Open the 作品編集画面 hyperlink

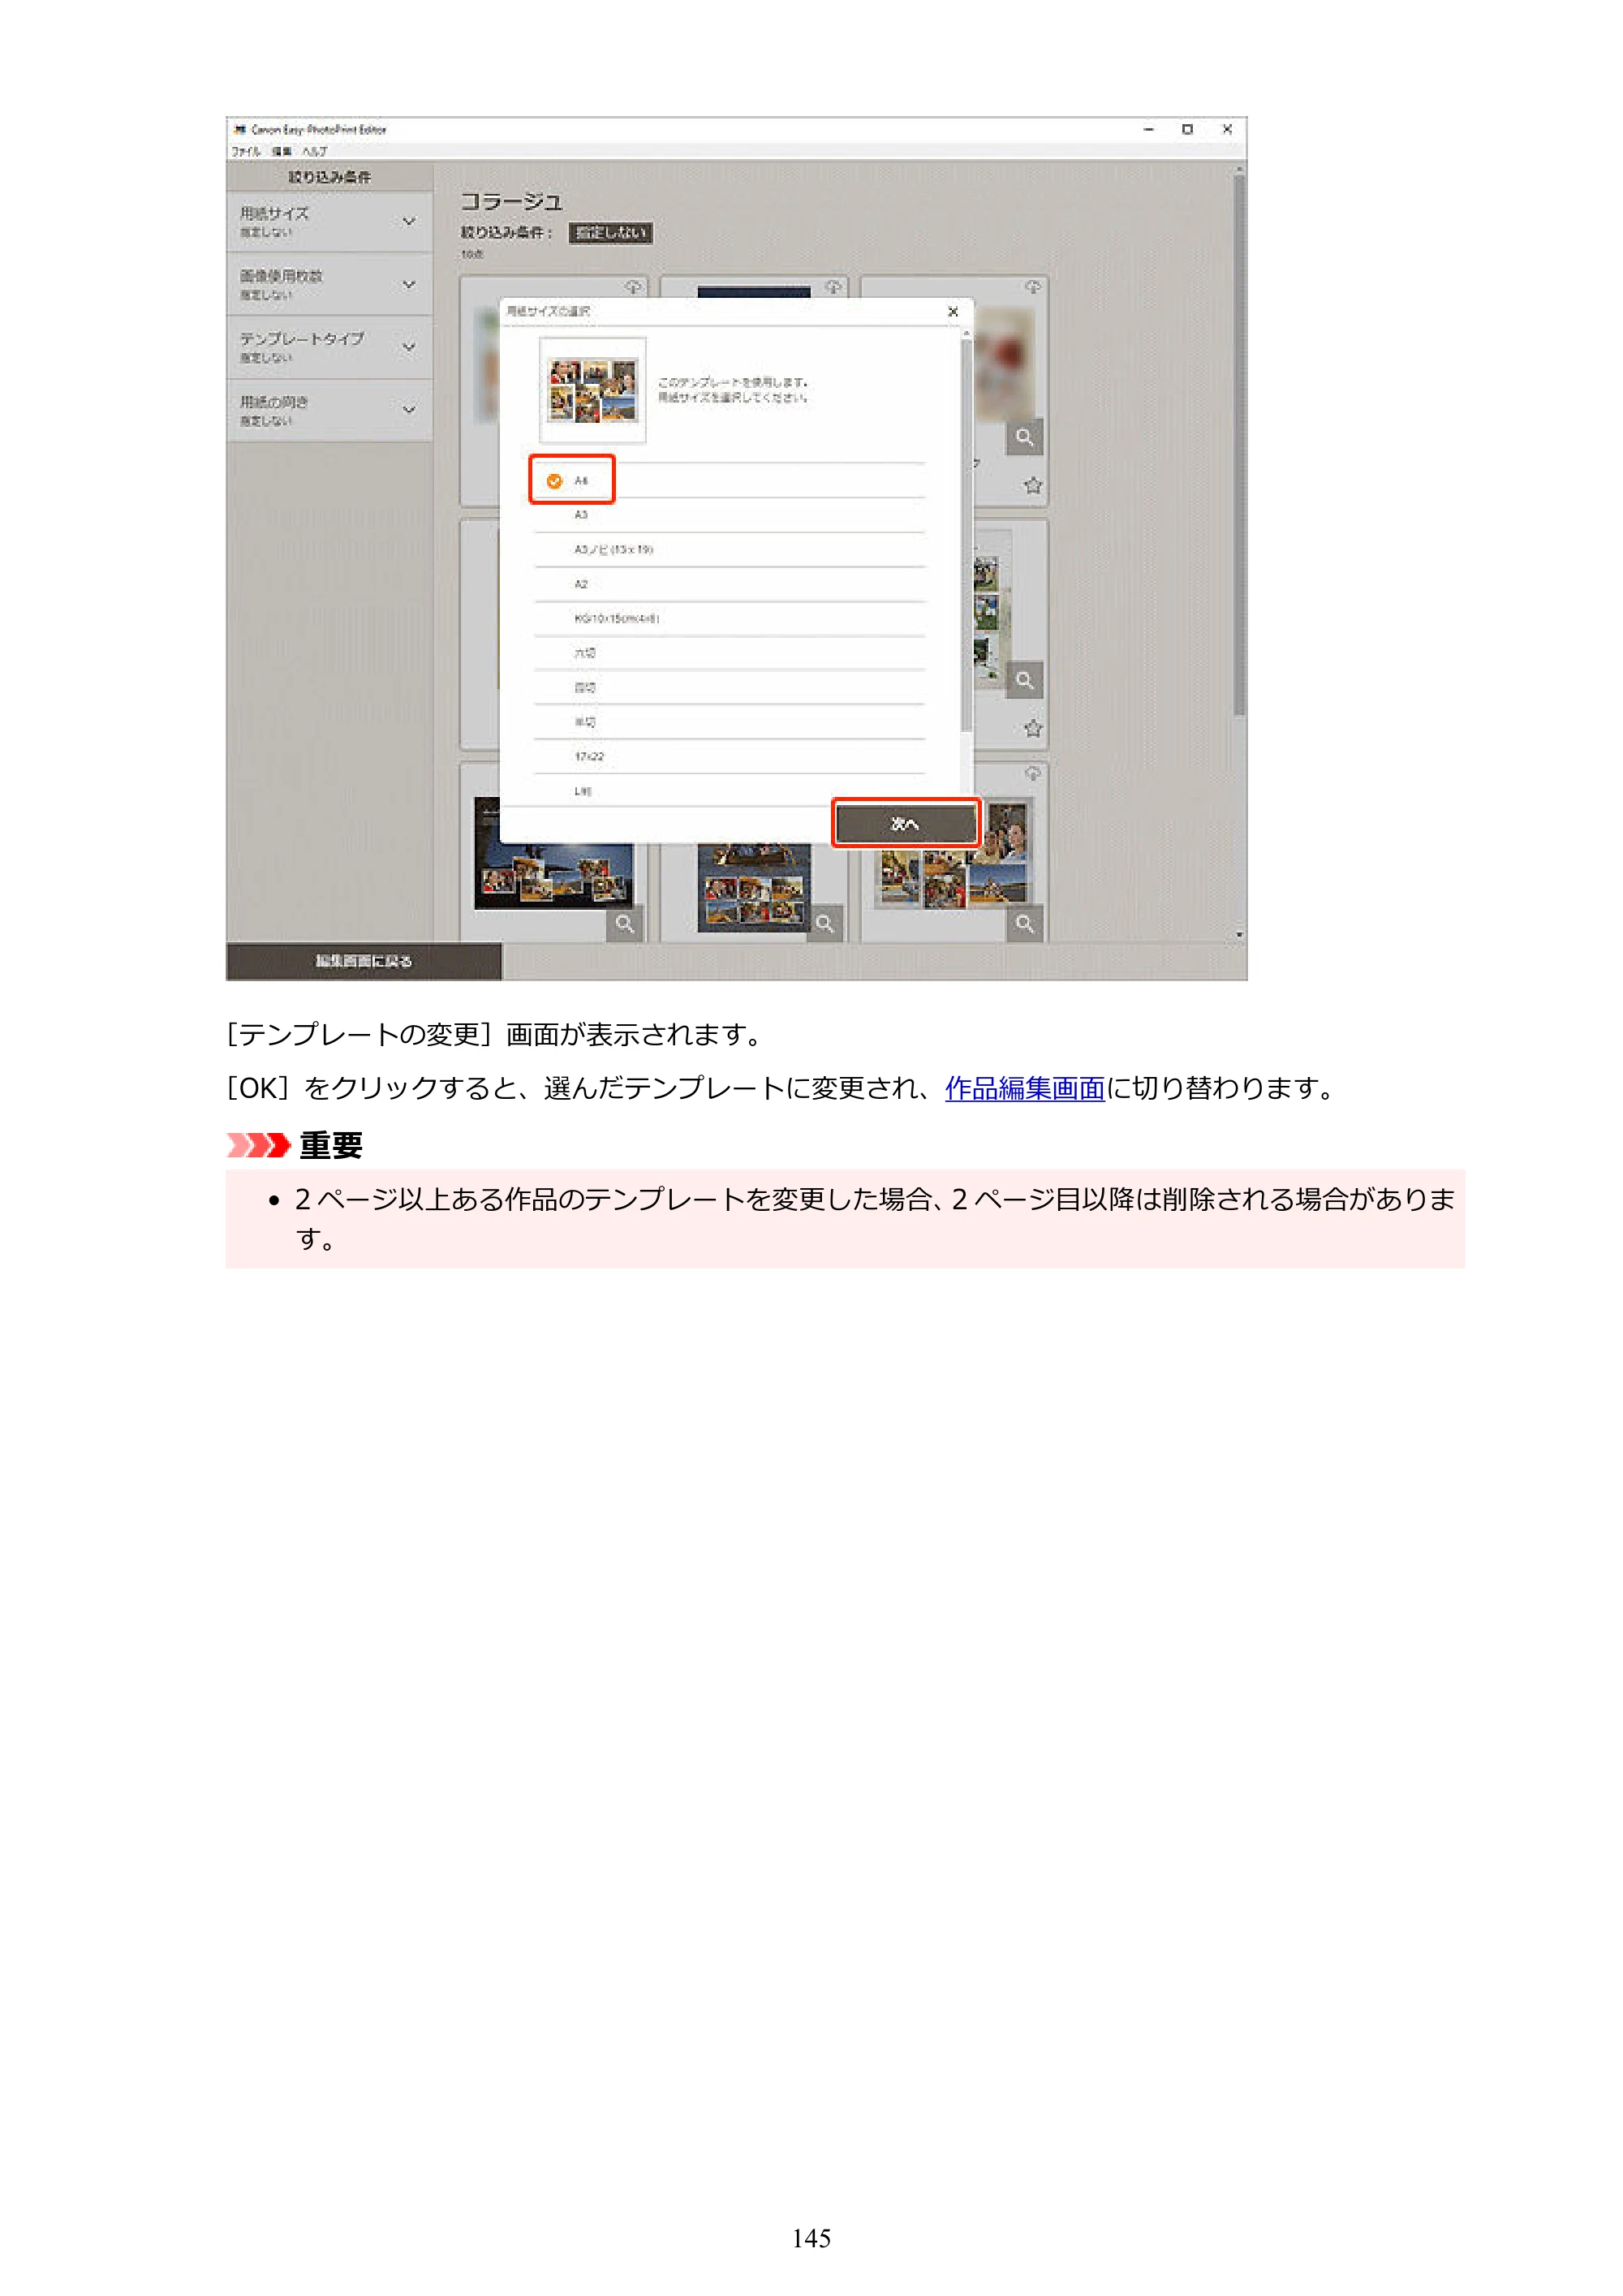[x=1025, y=1088]
